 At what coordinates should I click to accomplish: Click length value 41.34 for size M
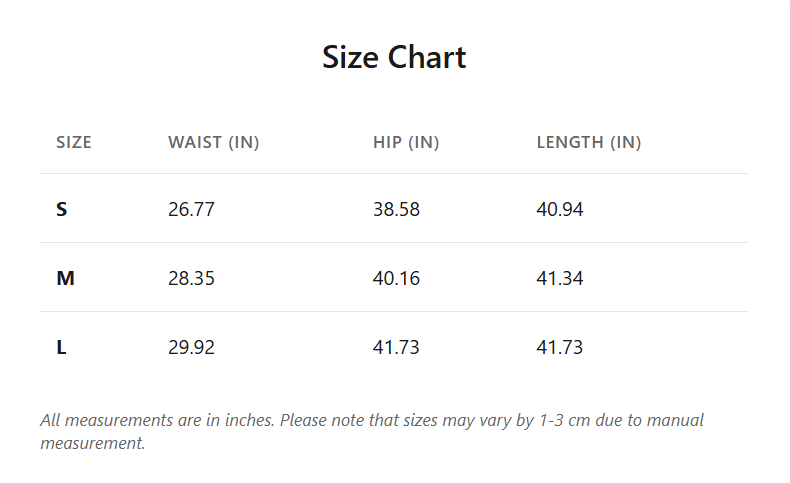pos(560,278)
